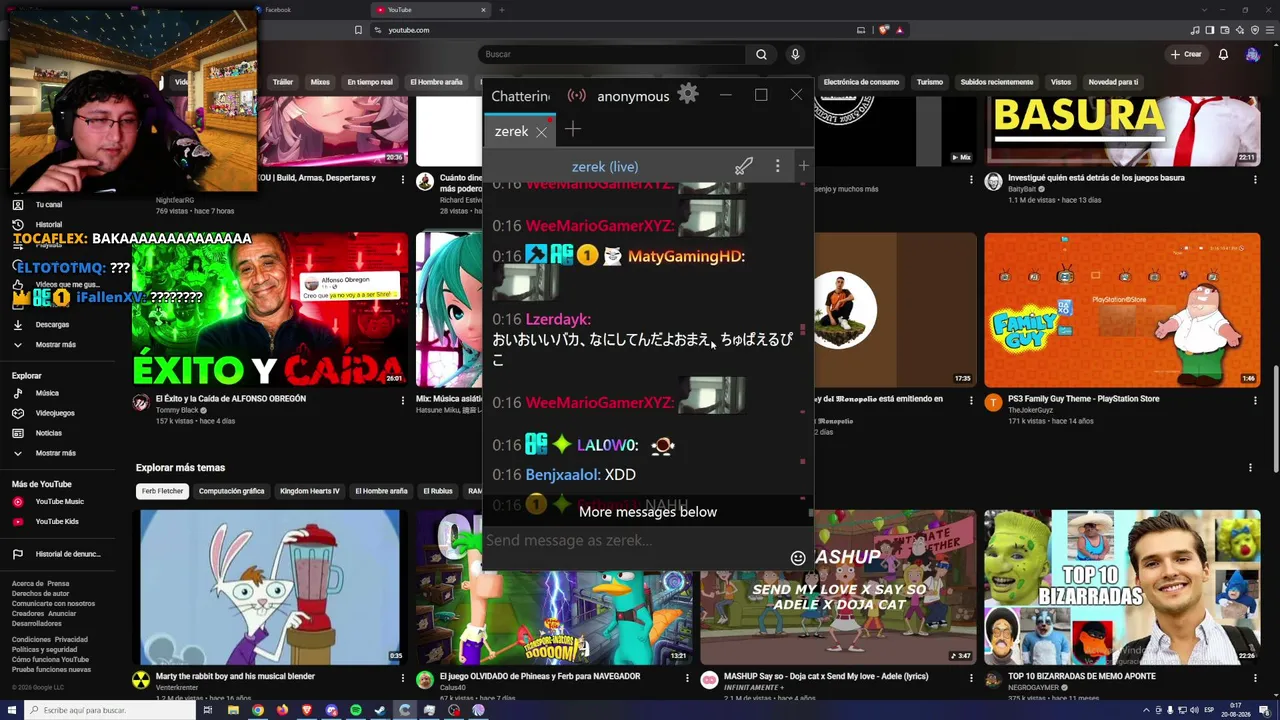Image resolution: width=1280 pixels, height=720 pixels.
Task: Open Marty the rabbit boy video thumbnail
Action: pos(271,587)
